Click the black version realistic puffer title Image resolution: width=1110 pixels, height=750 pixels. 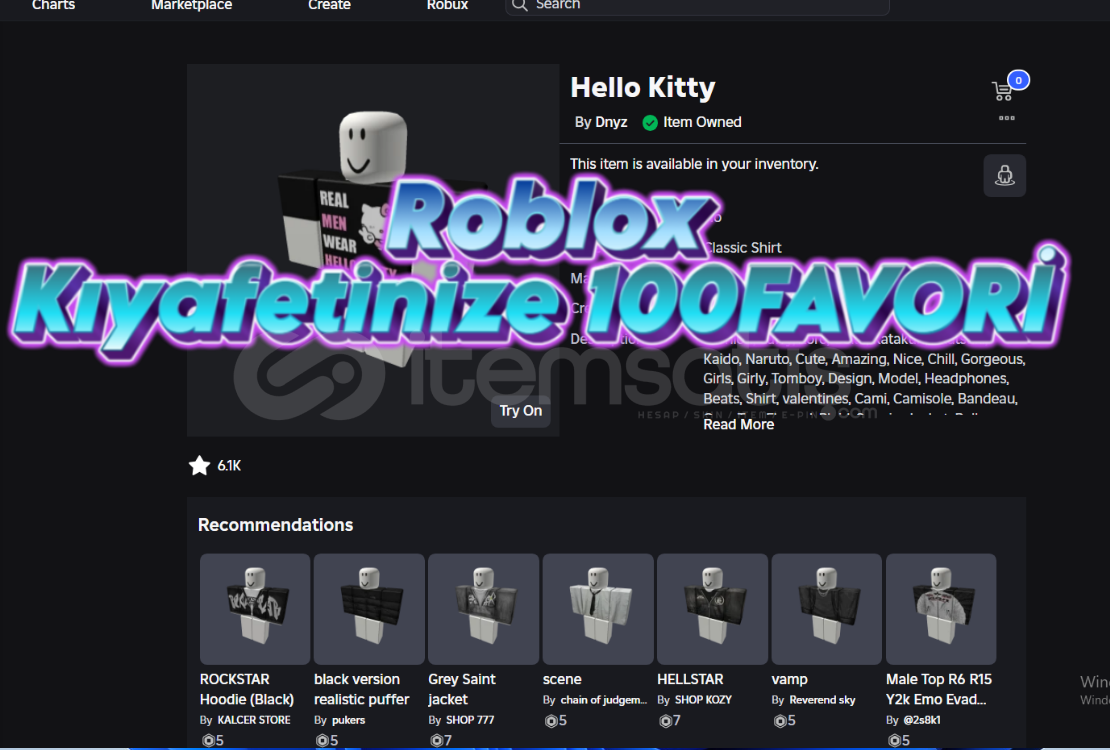(x=362, y=689)
